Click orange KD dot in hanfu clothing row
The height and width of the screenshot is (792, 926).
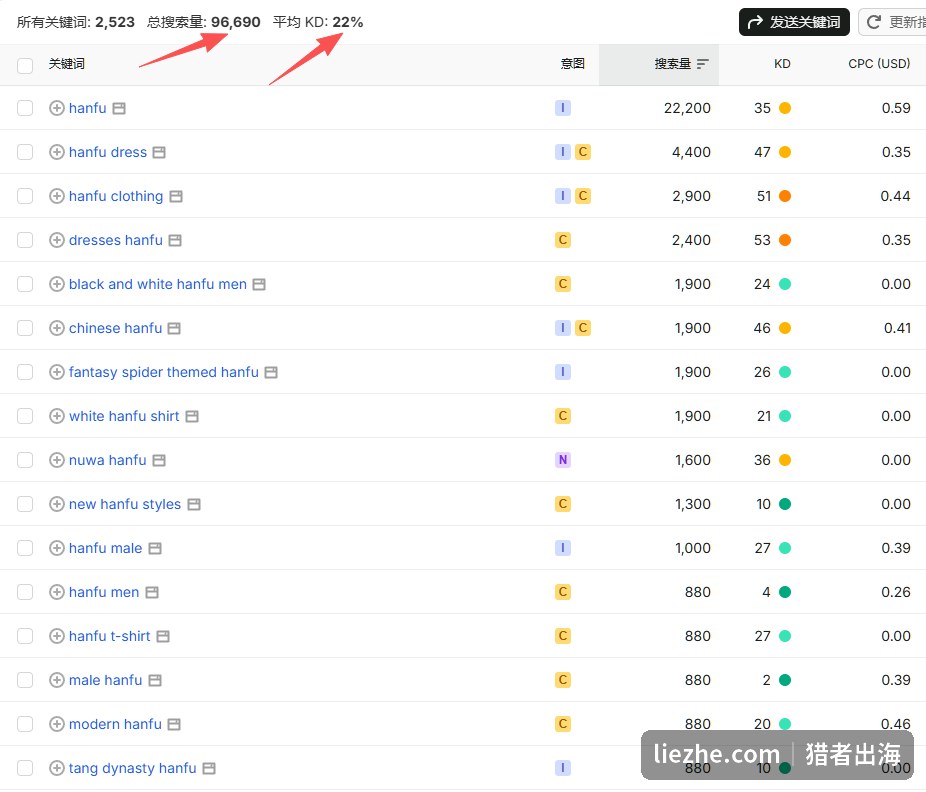tap(784, 196)
